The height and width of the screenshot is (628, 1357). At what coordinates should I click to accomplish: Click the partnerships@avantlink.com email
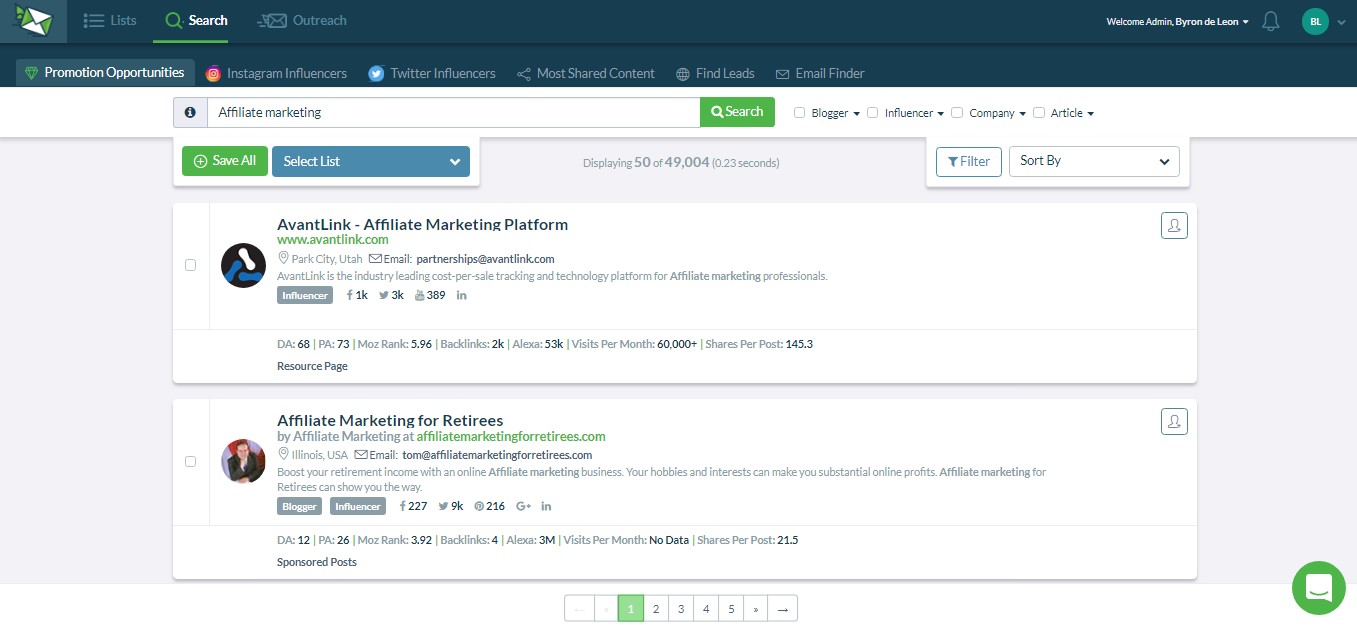485,259
